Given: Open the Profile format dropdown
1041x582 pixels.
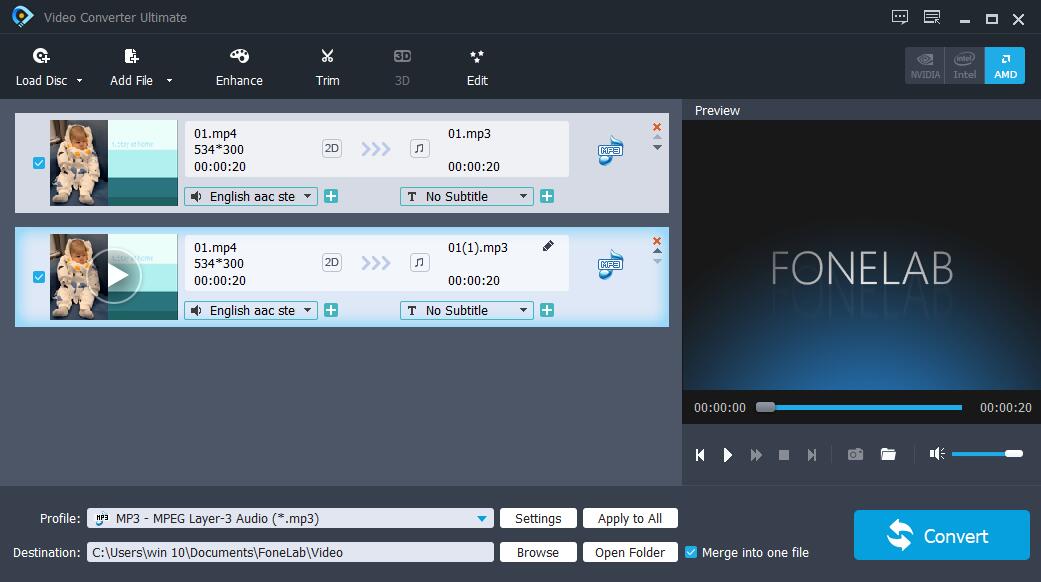Looking at the screenshot, I should (290, 518).
